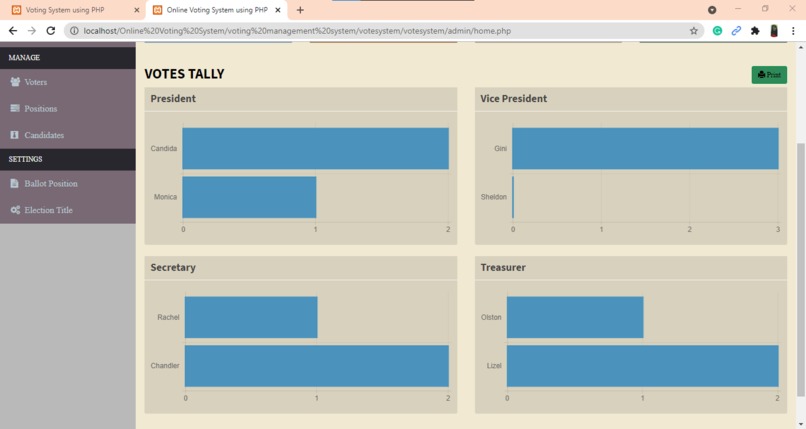Click the Ballot Position document icon

(14, 183)
